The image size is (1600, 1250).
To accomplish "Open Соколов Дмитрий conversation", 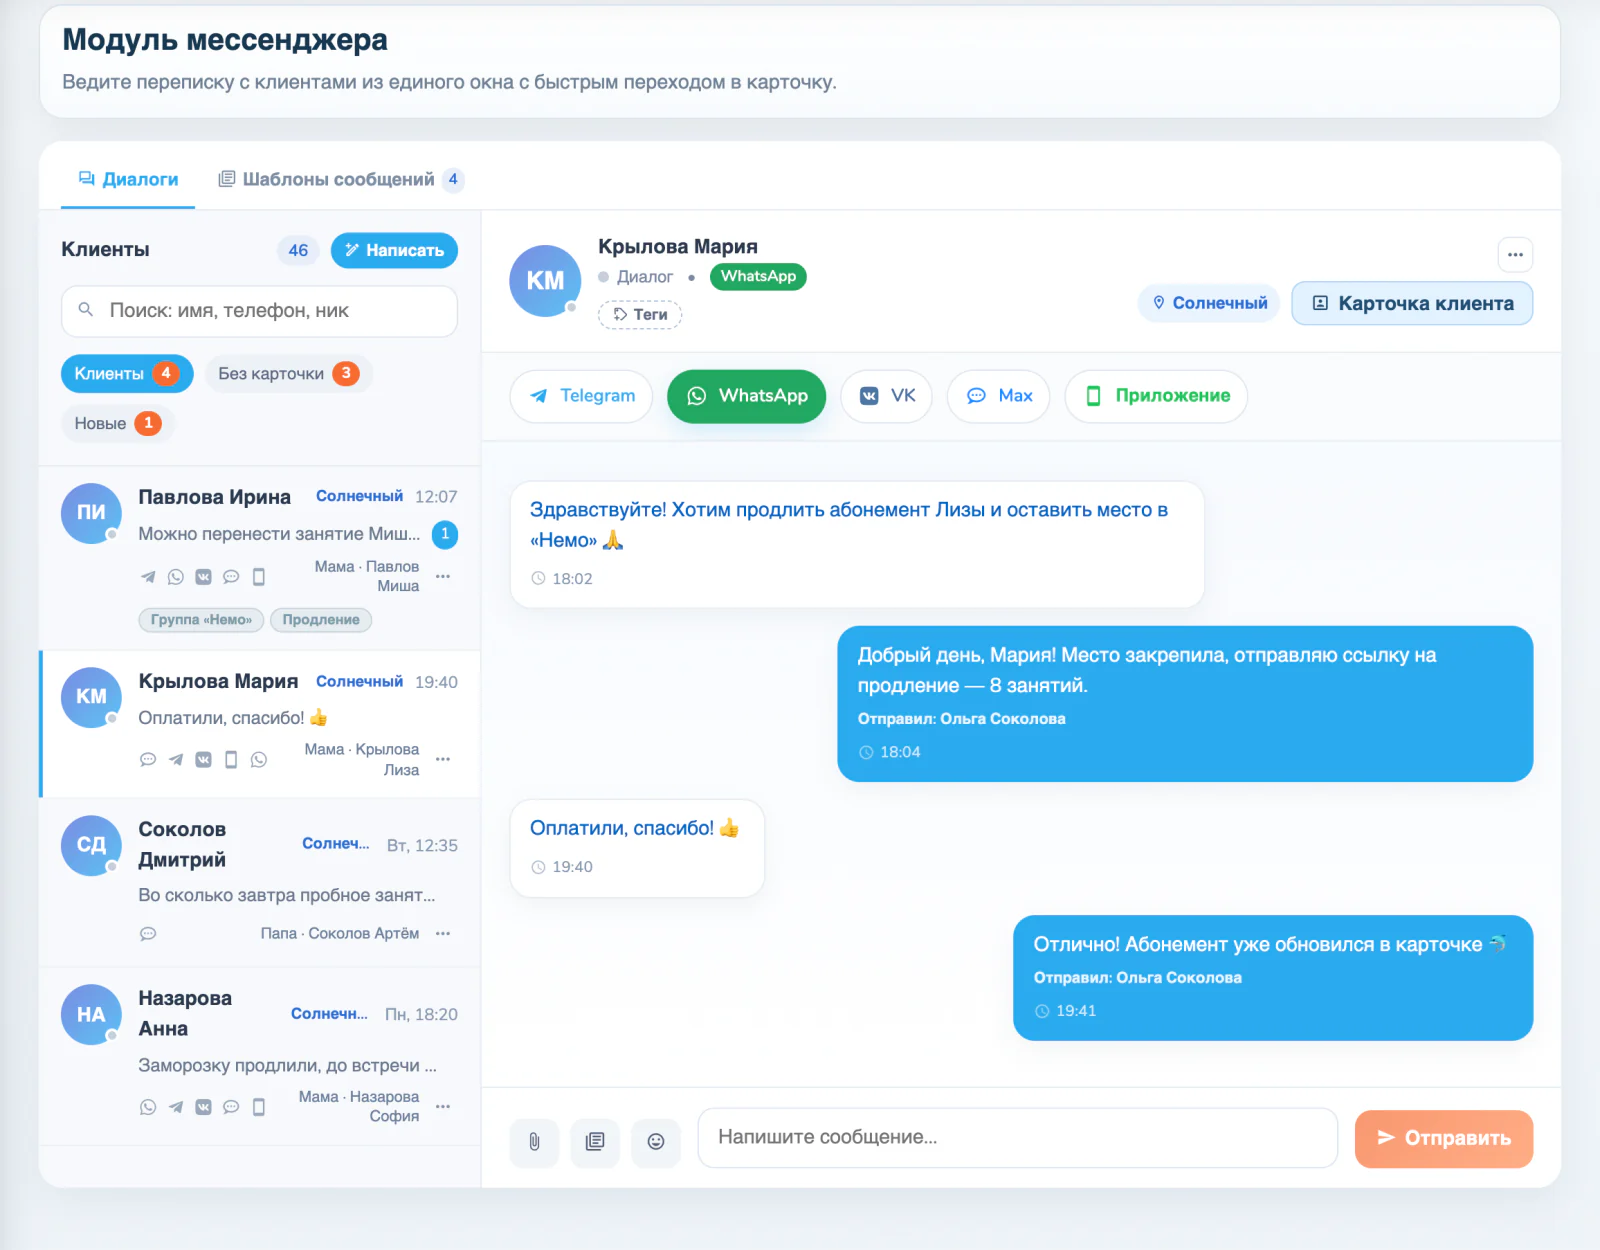I will [259, 882].
